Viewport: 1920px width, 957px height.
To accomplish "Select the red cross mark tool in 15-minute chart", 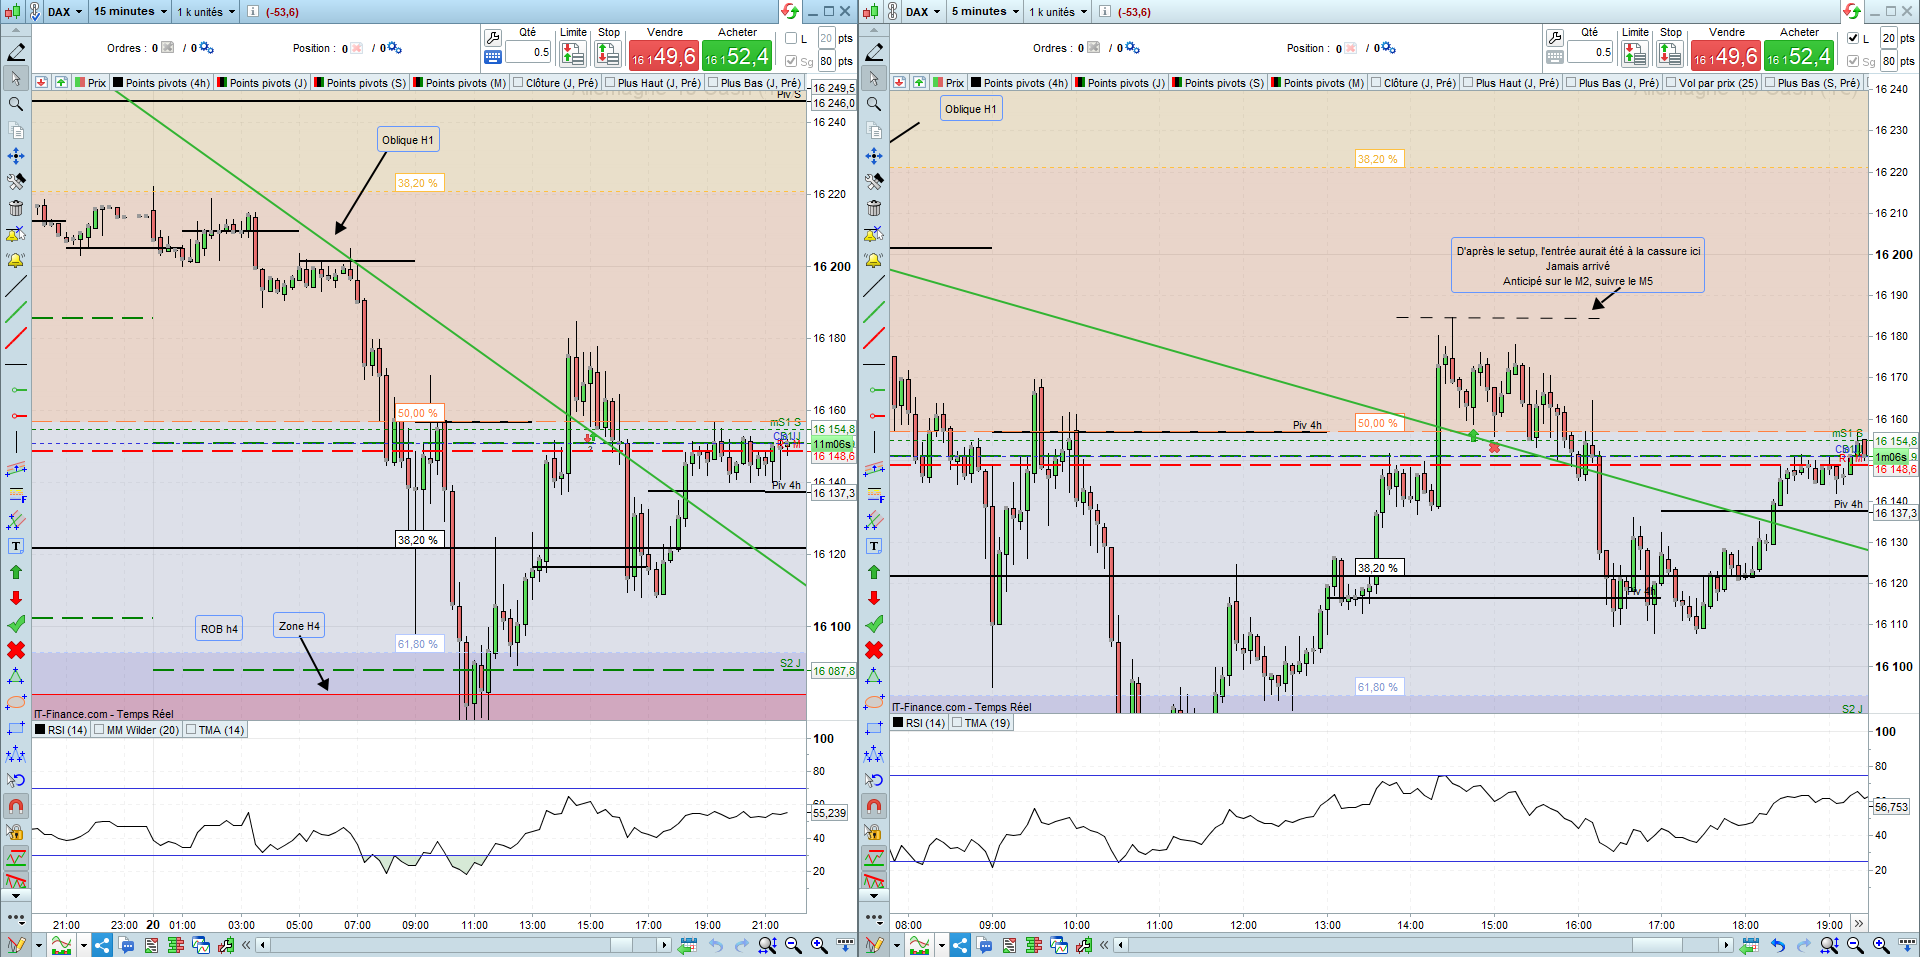I will (x=16, y=650).
